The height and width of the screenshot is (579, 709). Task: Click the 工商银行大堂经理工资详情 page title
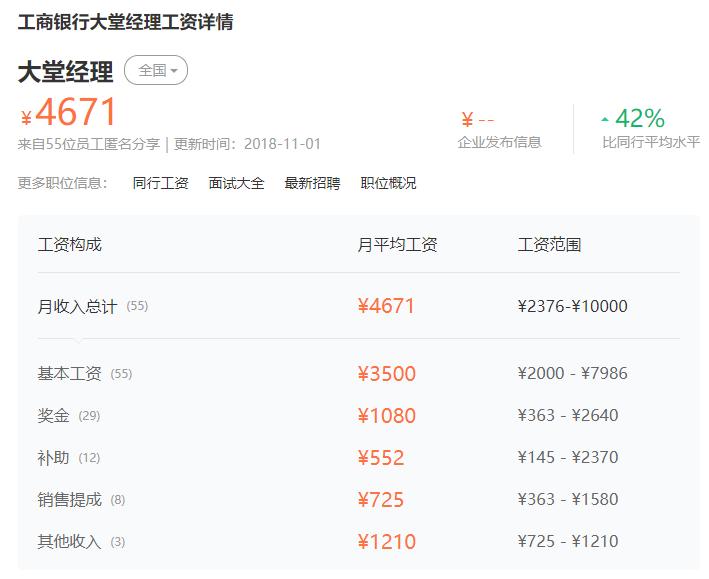[125, 22]
